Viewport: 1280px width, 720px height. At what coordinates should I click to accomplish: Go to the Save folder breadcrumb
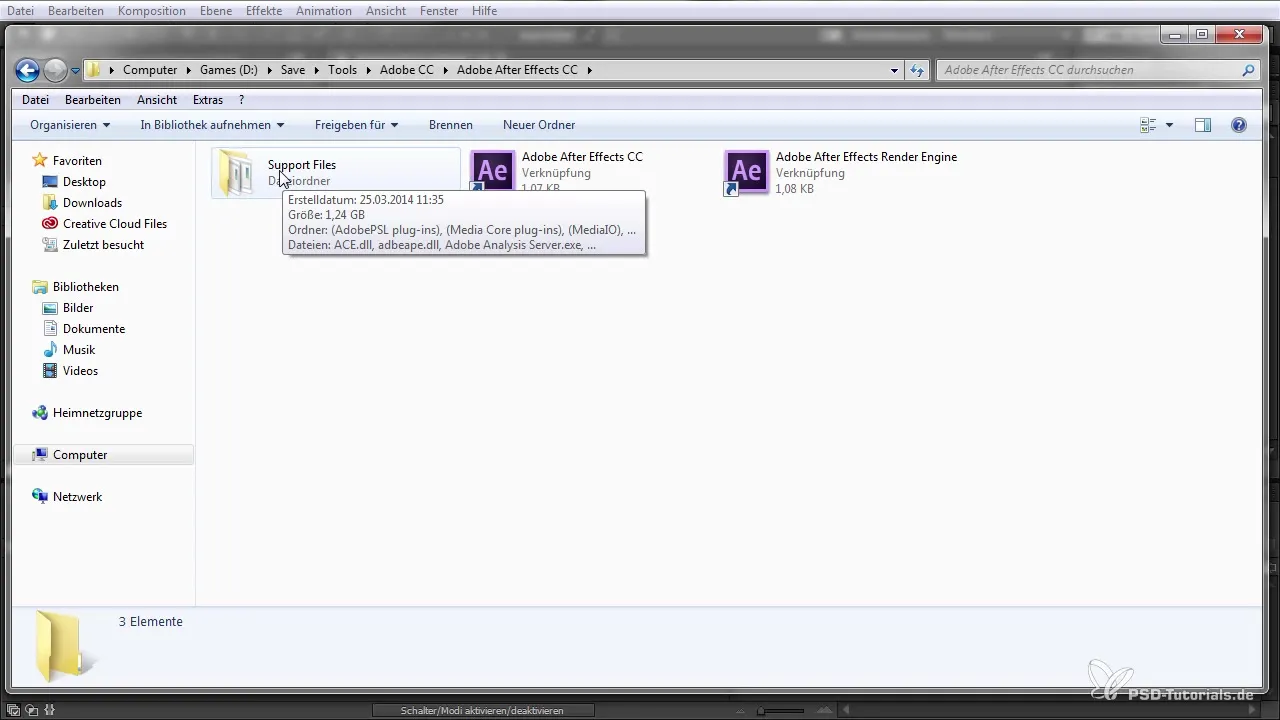(293, 70)
